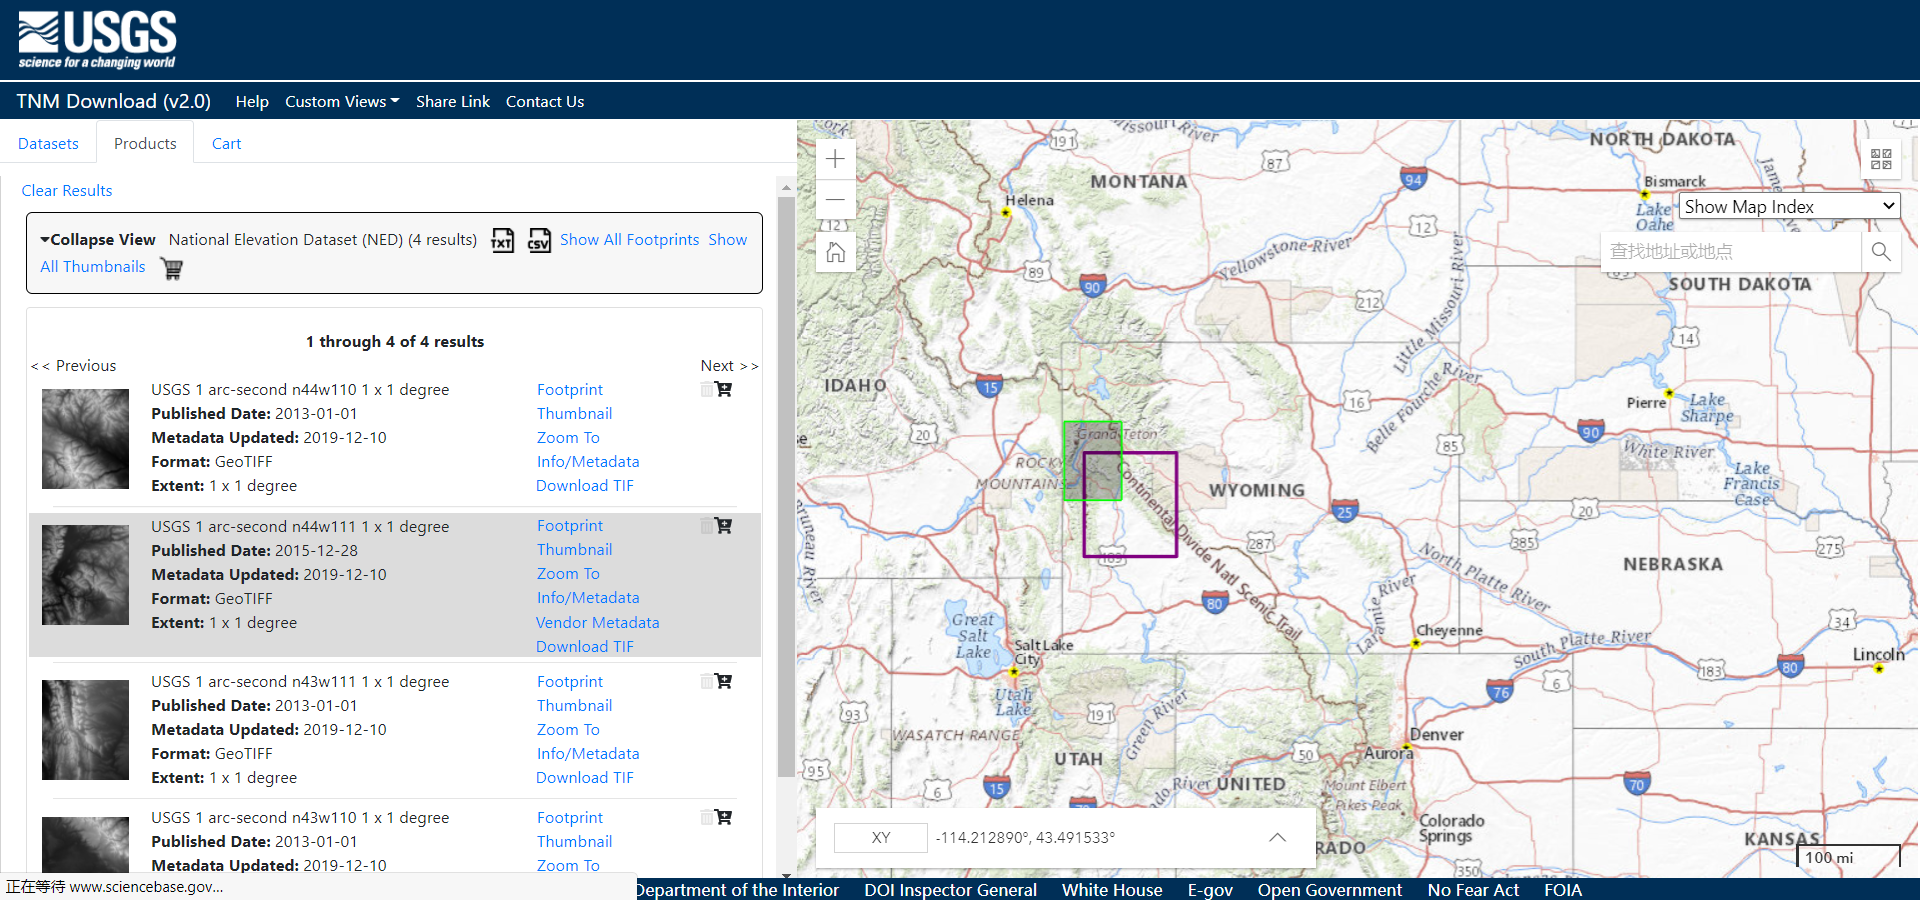The image size is (1920, 900).
Task: Click Share Link in the navbar
Action: (453, 101)
